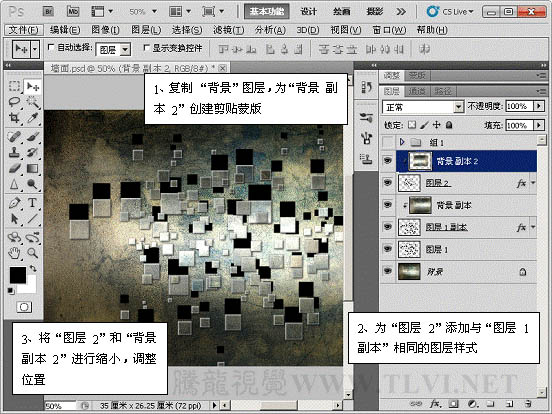This screenshot has height=414, width=552.
Task: Open the CS Live button
Action: 450,12
